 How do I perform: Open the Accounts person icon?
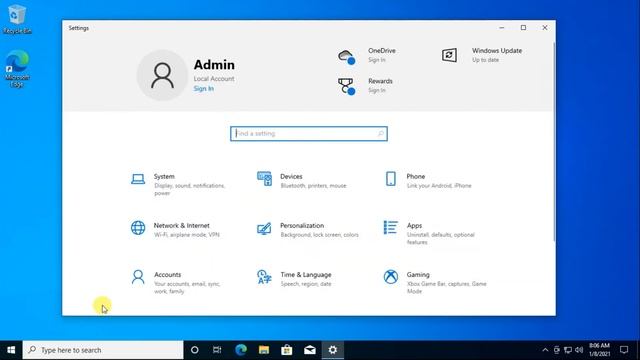(x=138, y=277)
